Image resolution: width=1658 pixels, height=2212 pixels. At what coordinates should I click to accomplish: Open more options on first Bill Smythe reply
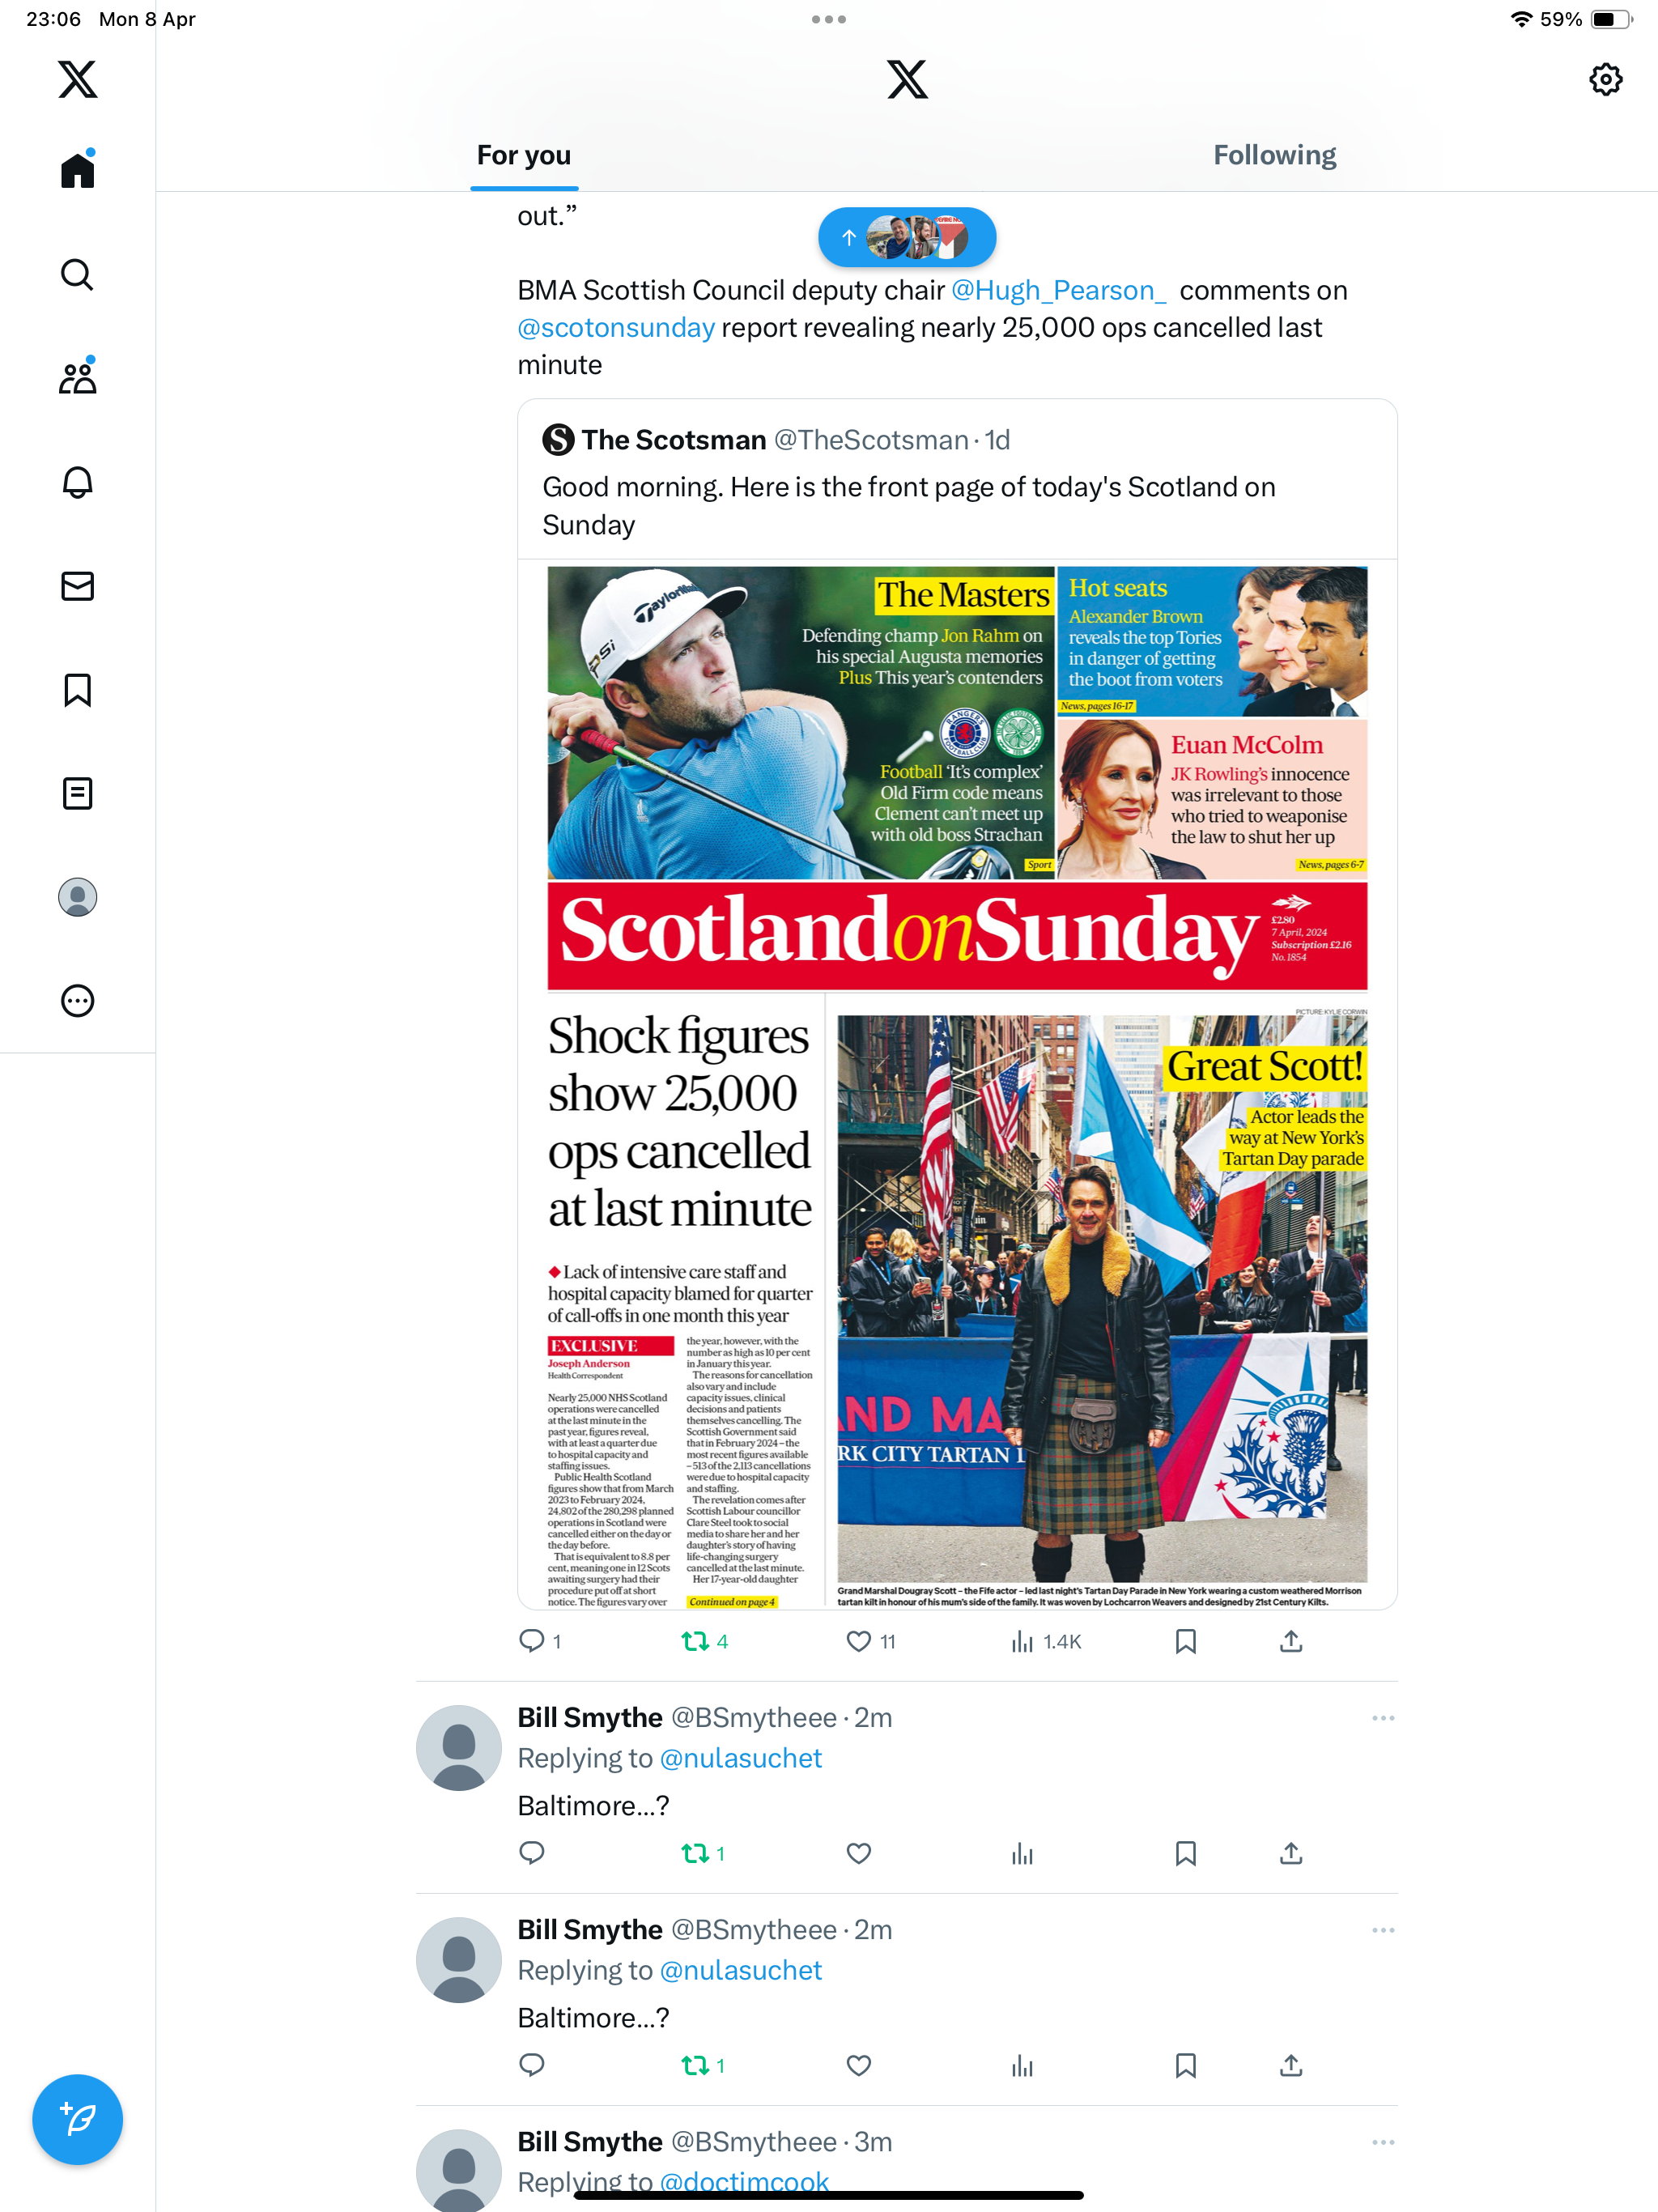click(1383, 1718)
